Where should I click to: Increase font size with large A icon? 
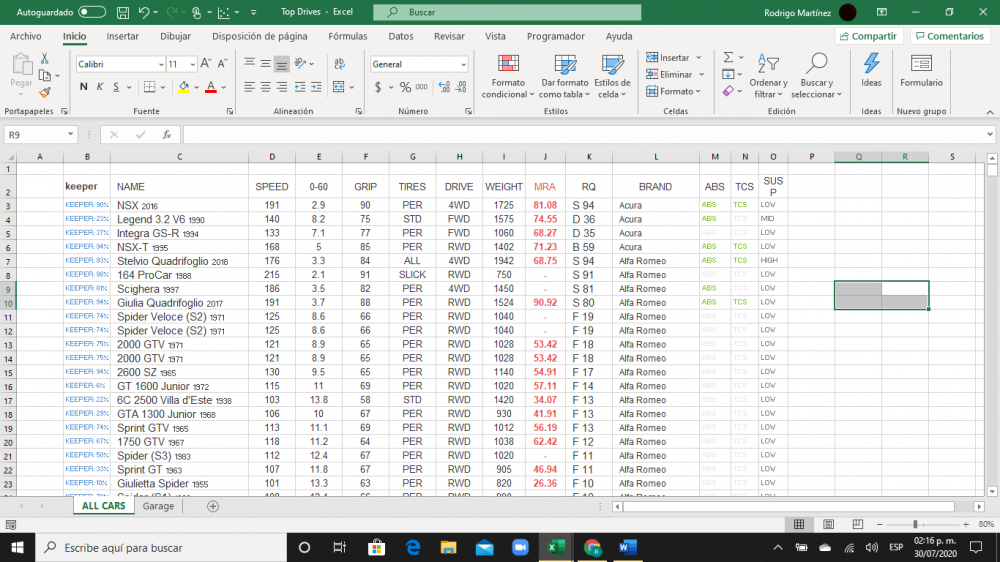205,64
